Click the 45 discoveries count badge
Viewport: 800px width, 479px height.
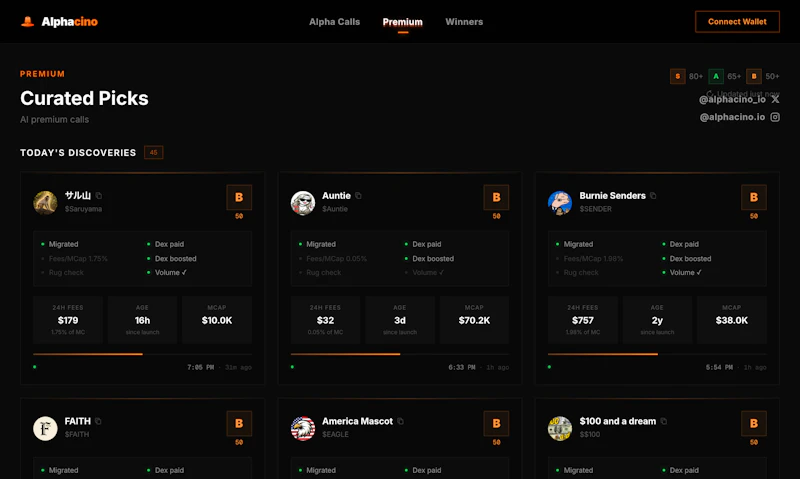154,153
